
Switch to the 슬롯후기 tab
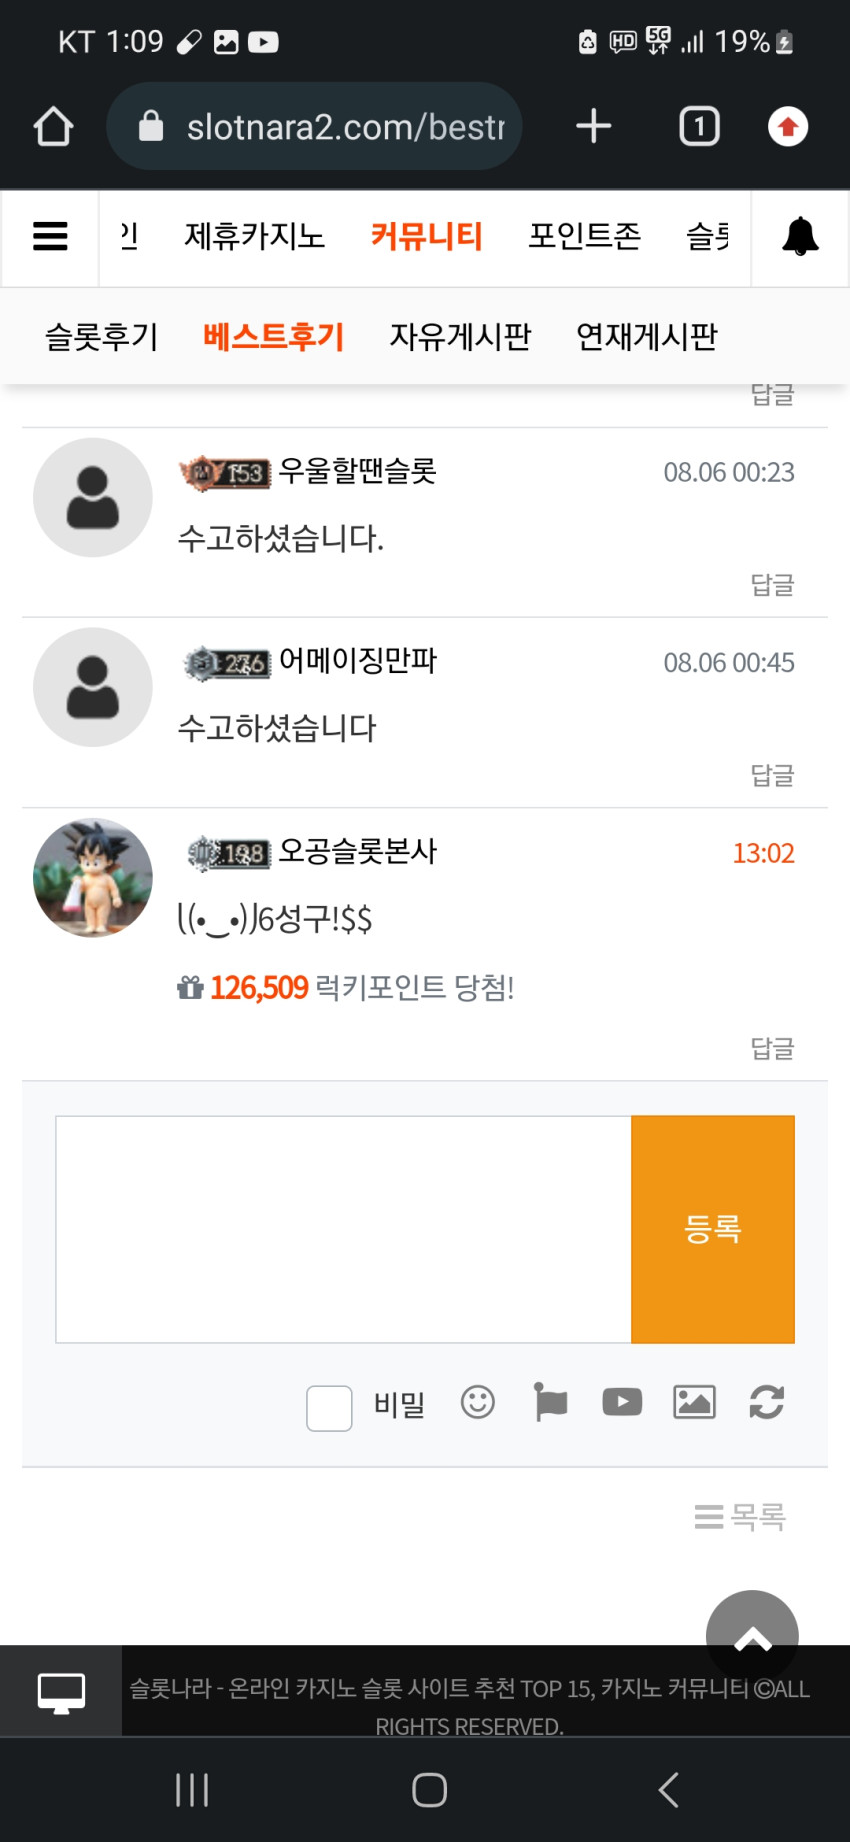[x=101, y=337]
